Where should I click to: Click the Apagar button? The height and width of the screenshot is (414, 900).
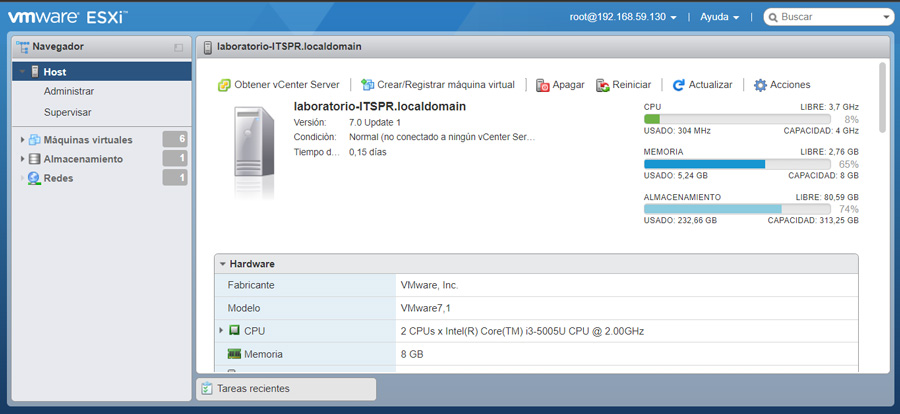560,85
